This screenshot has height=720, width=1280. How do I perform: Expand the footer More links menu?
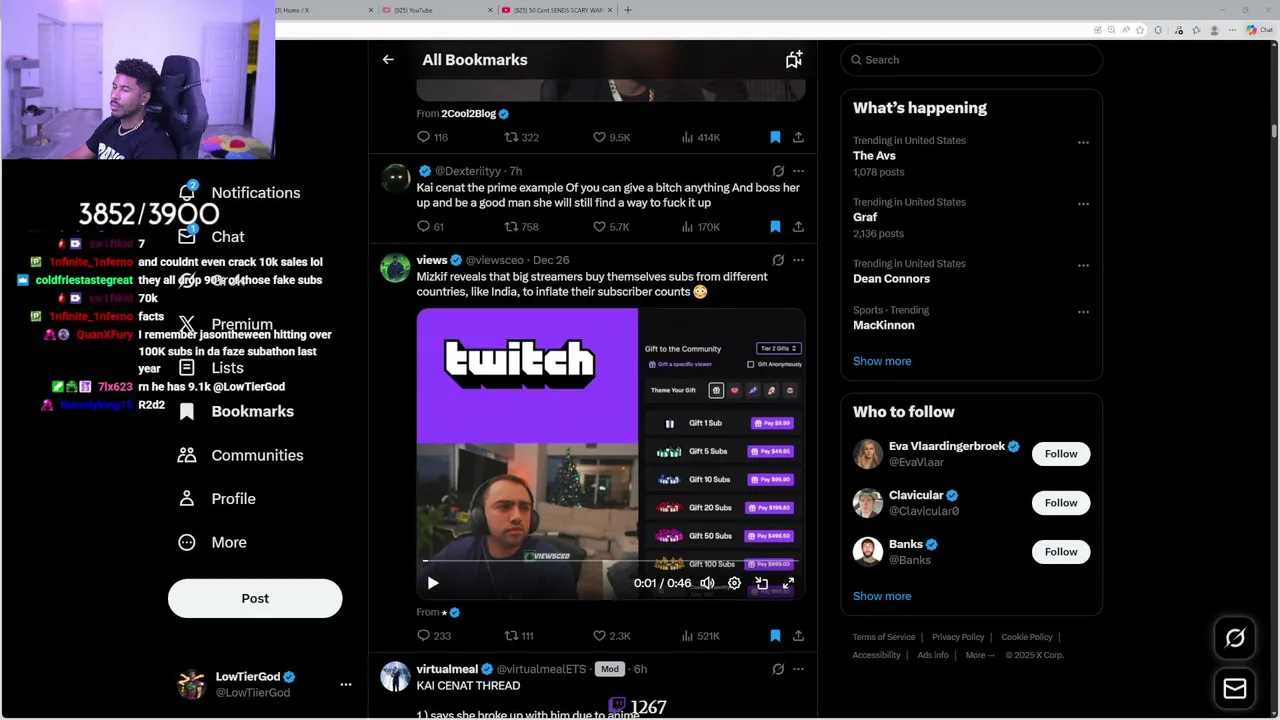980,655
